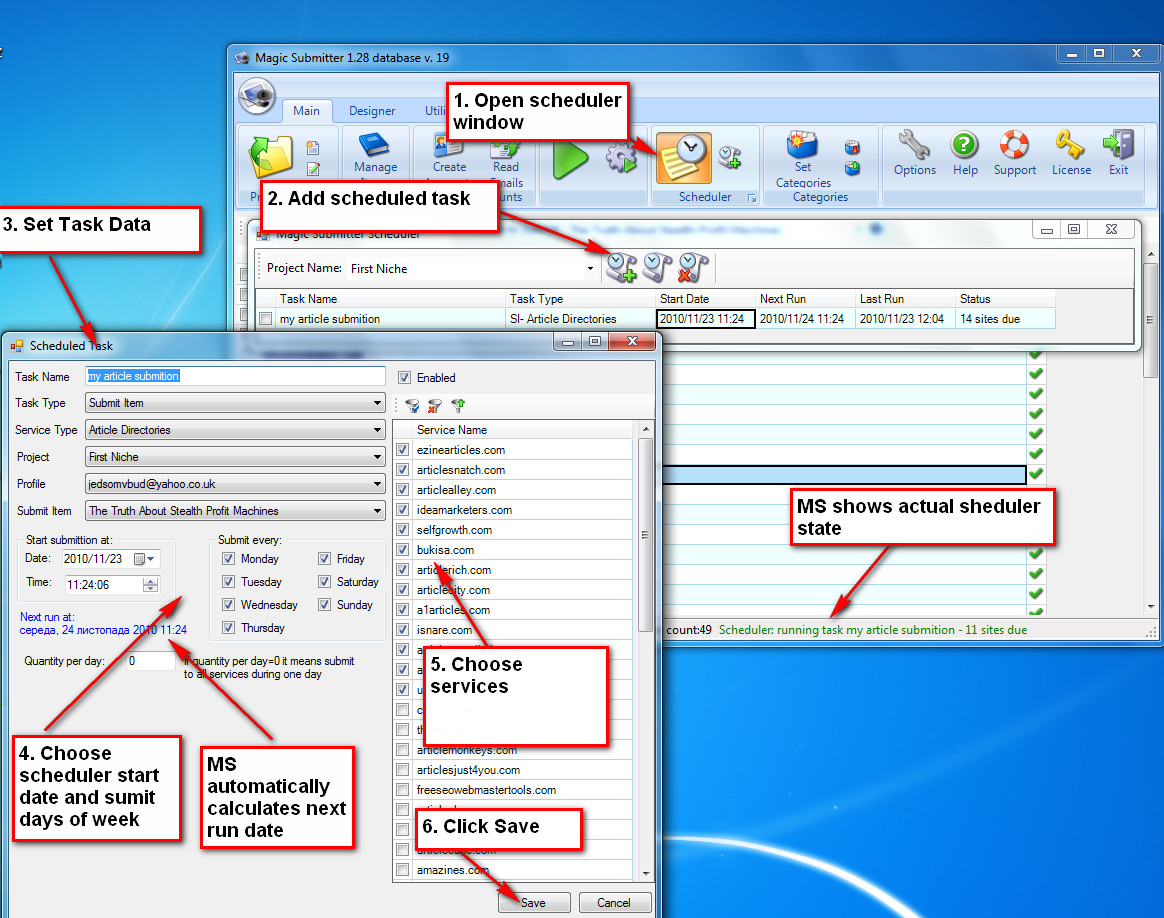Delete scheduled task toolbar icon

coord(693,268)
